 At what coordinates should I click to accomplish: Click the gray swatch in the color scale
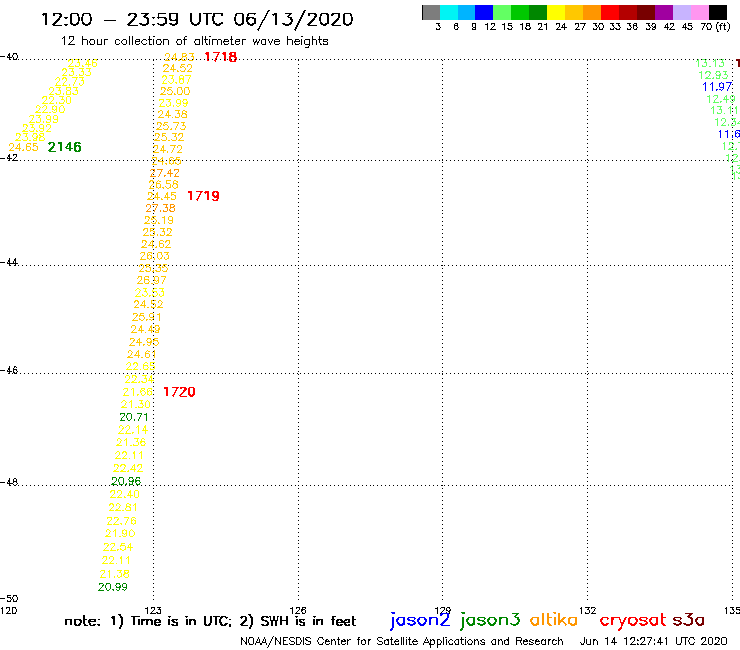pos(431,12)
